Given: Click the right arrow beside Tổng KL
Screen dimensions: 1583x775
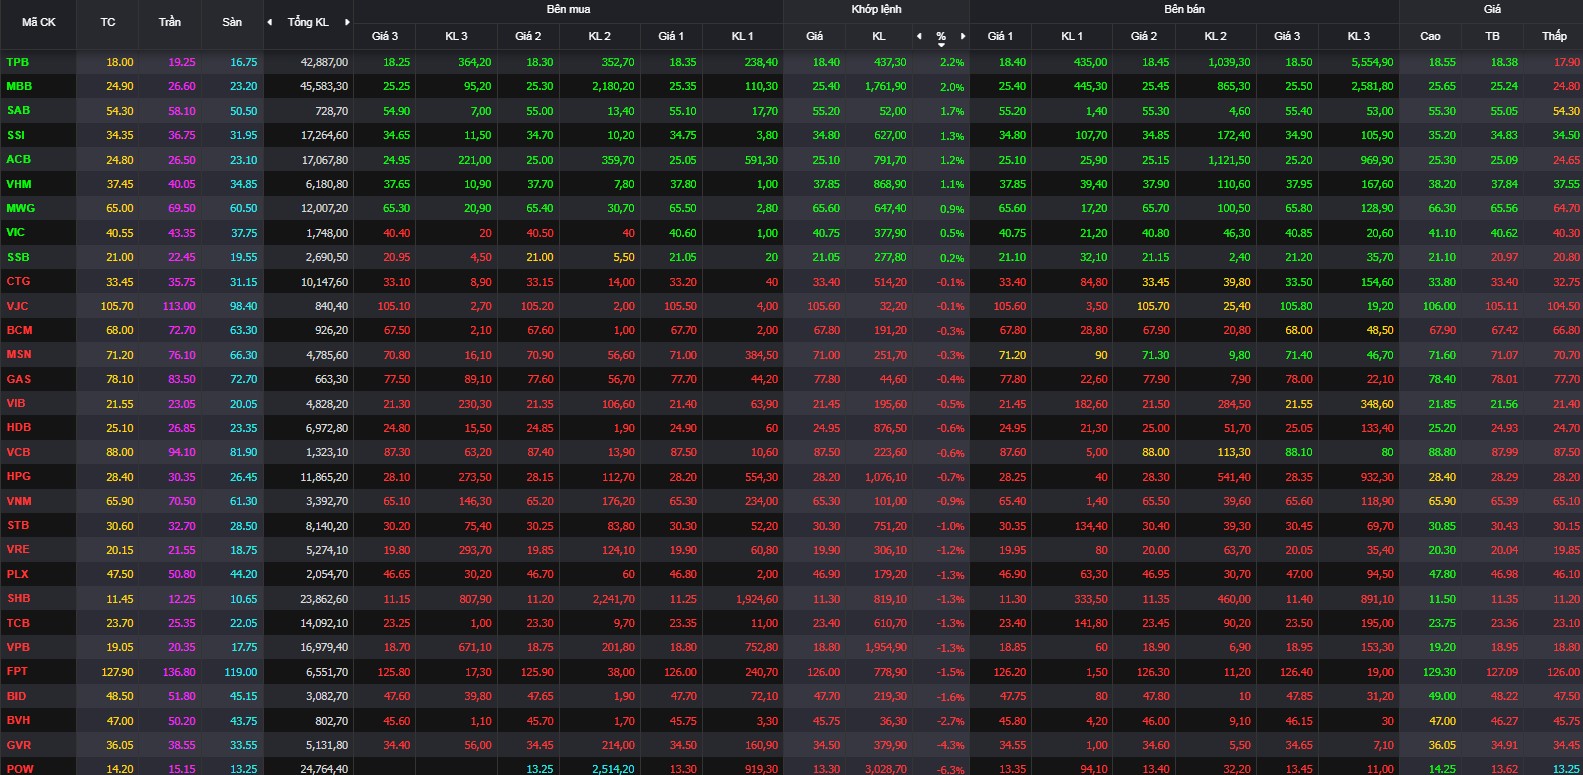Looking at the screenshot, I should (x=347, y=22).
